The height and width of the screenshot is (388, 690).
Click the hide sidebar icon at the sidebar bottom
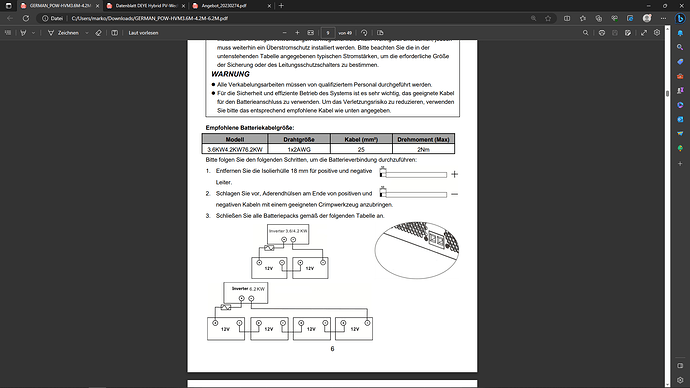(680, 366)
